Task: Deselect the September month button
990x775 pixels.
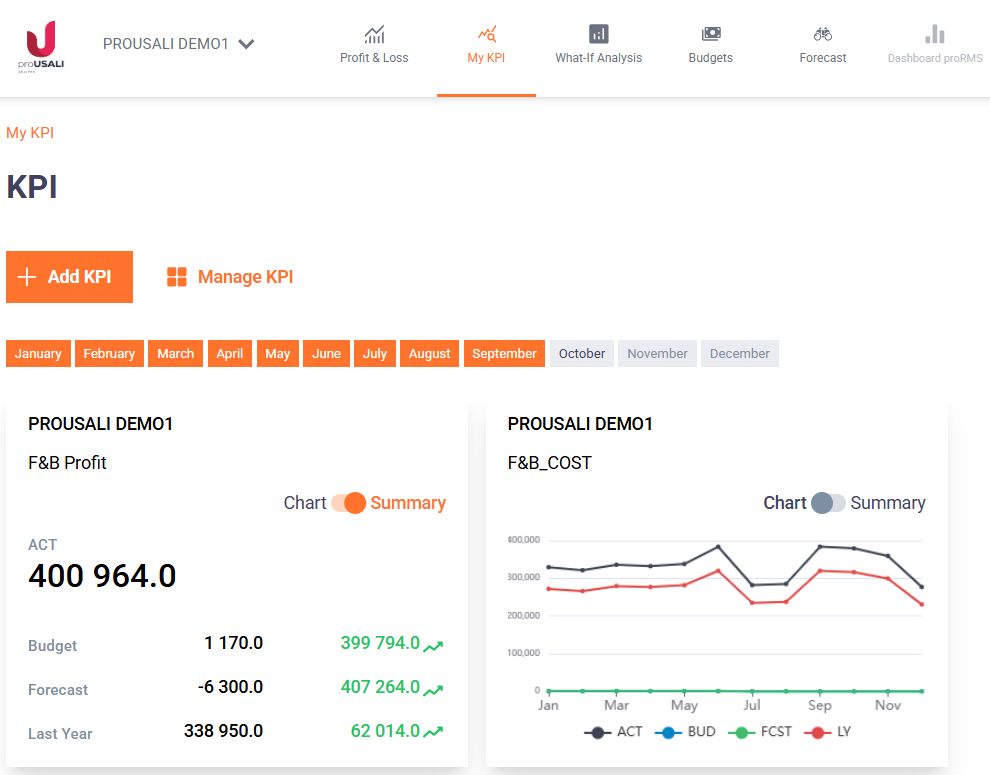Action: (504, 354)
